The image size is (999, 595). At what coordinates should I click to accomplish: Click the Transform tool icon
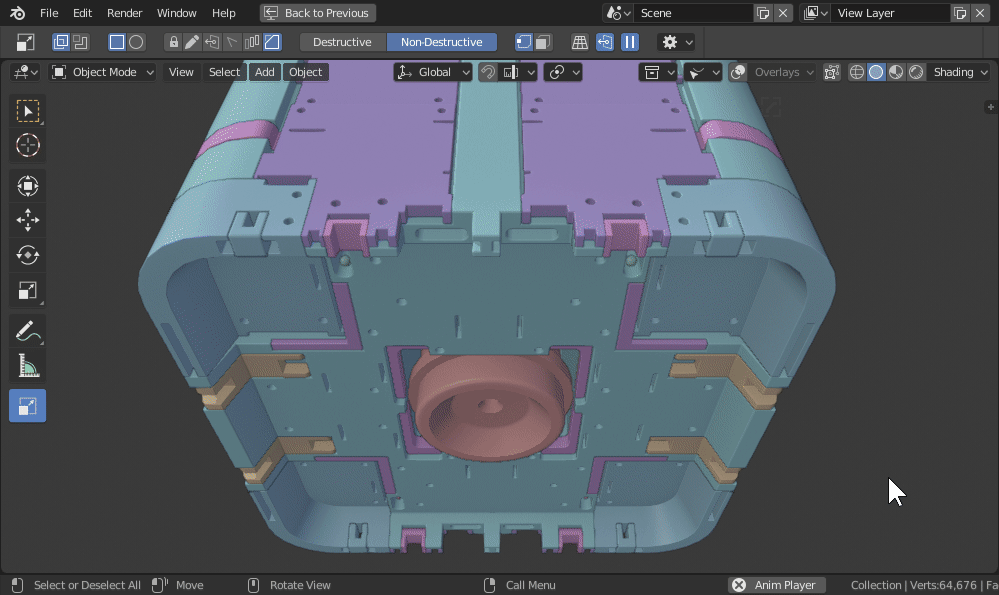click(x=27, y=186)
